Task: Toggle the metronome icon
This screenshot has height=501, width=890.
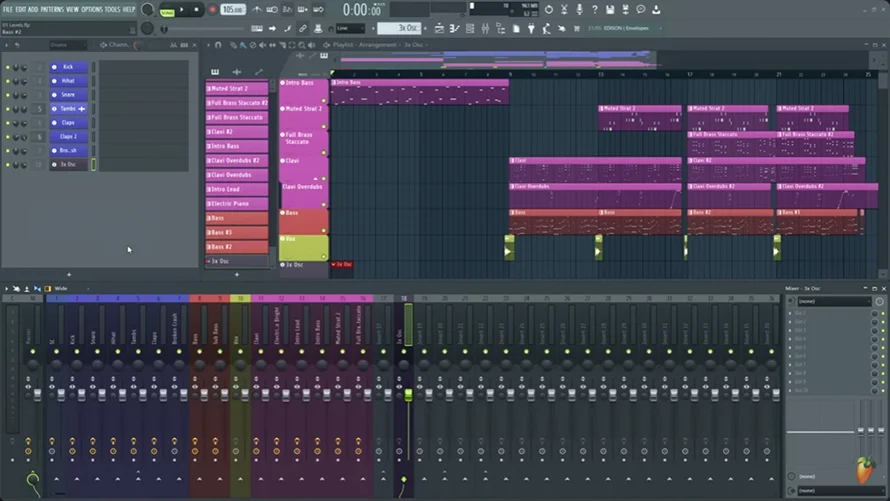Action: coord(257,10)
